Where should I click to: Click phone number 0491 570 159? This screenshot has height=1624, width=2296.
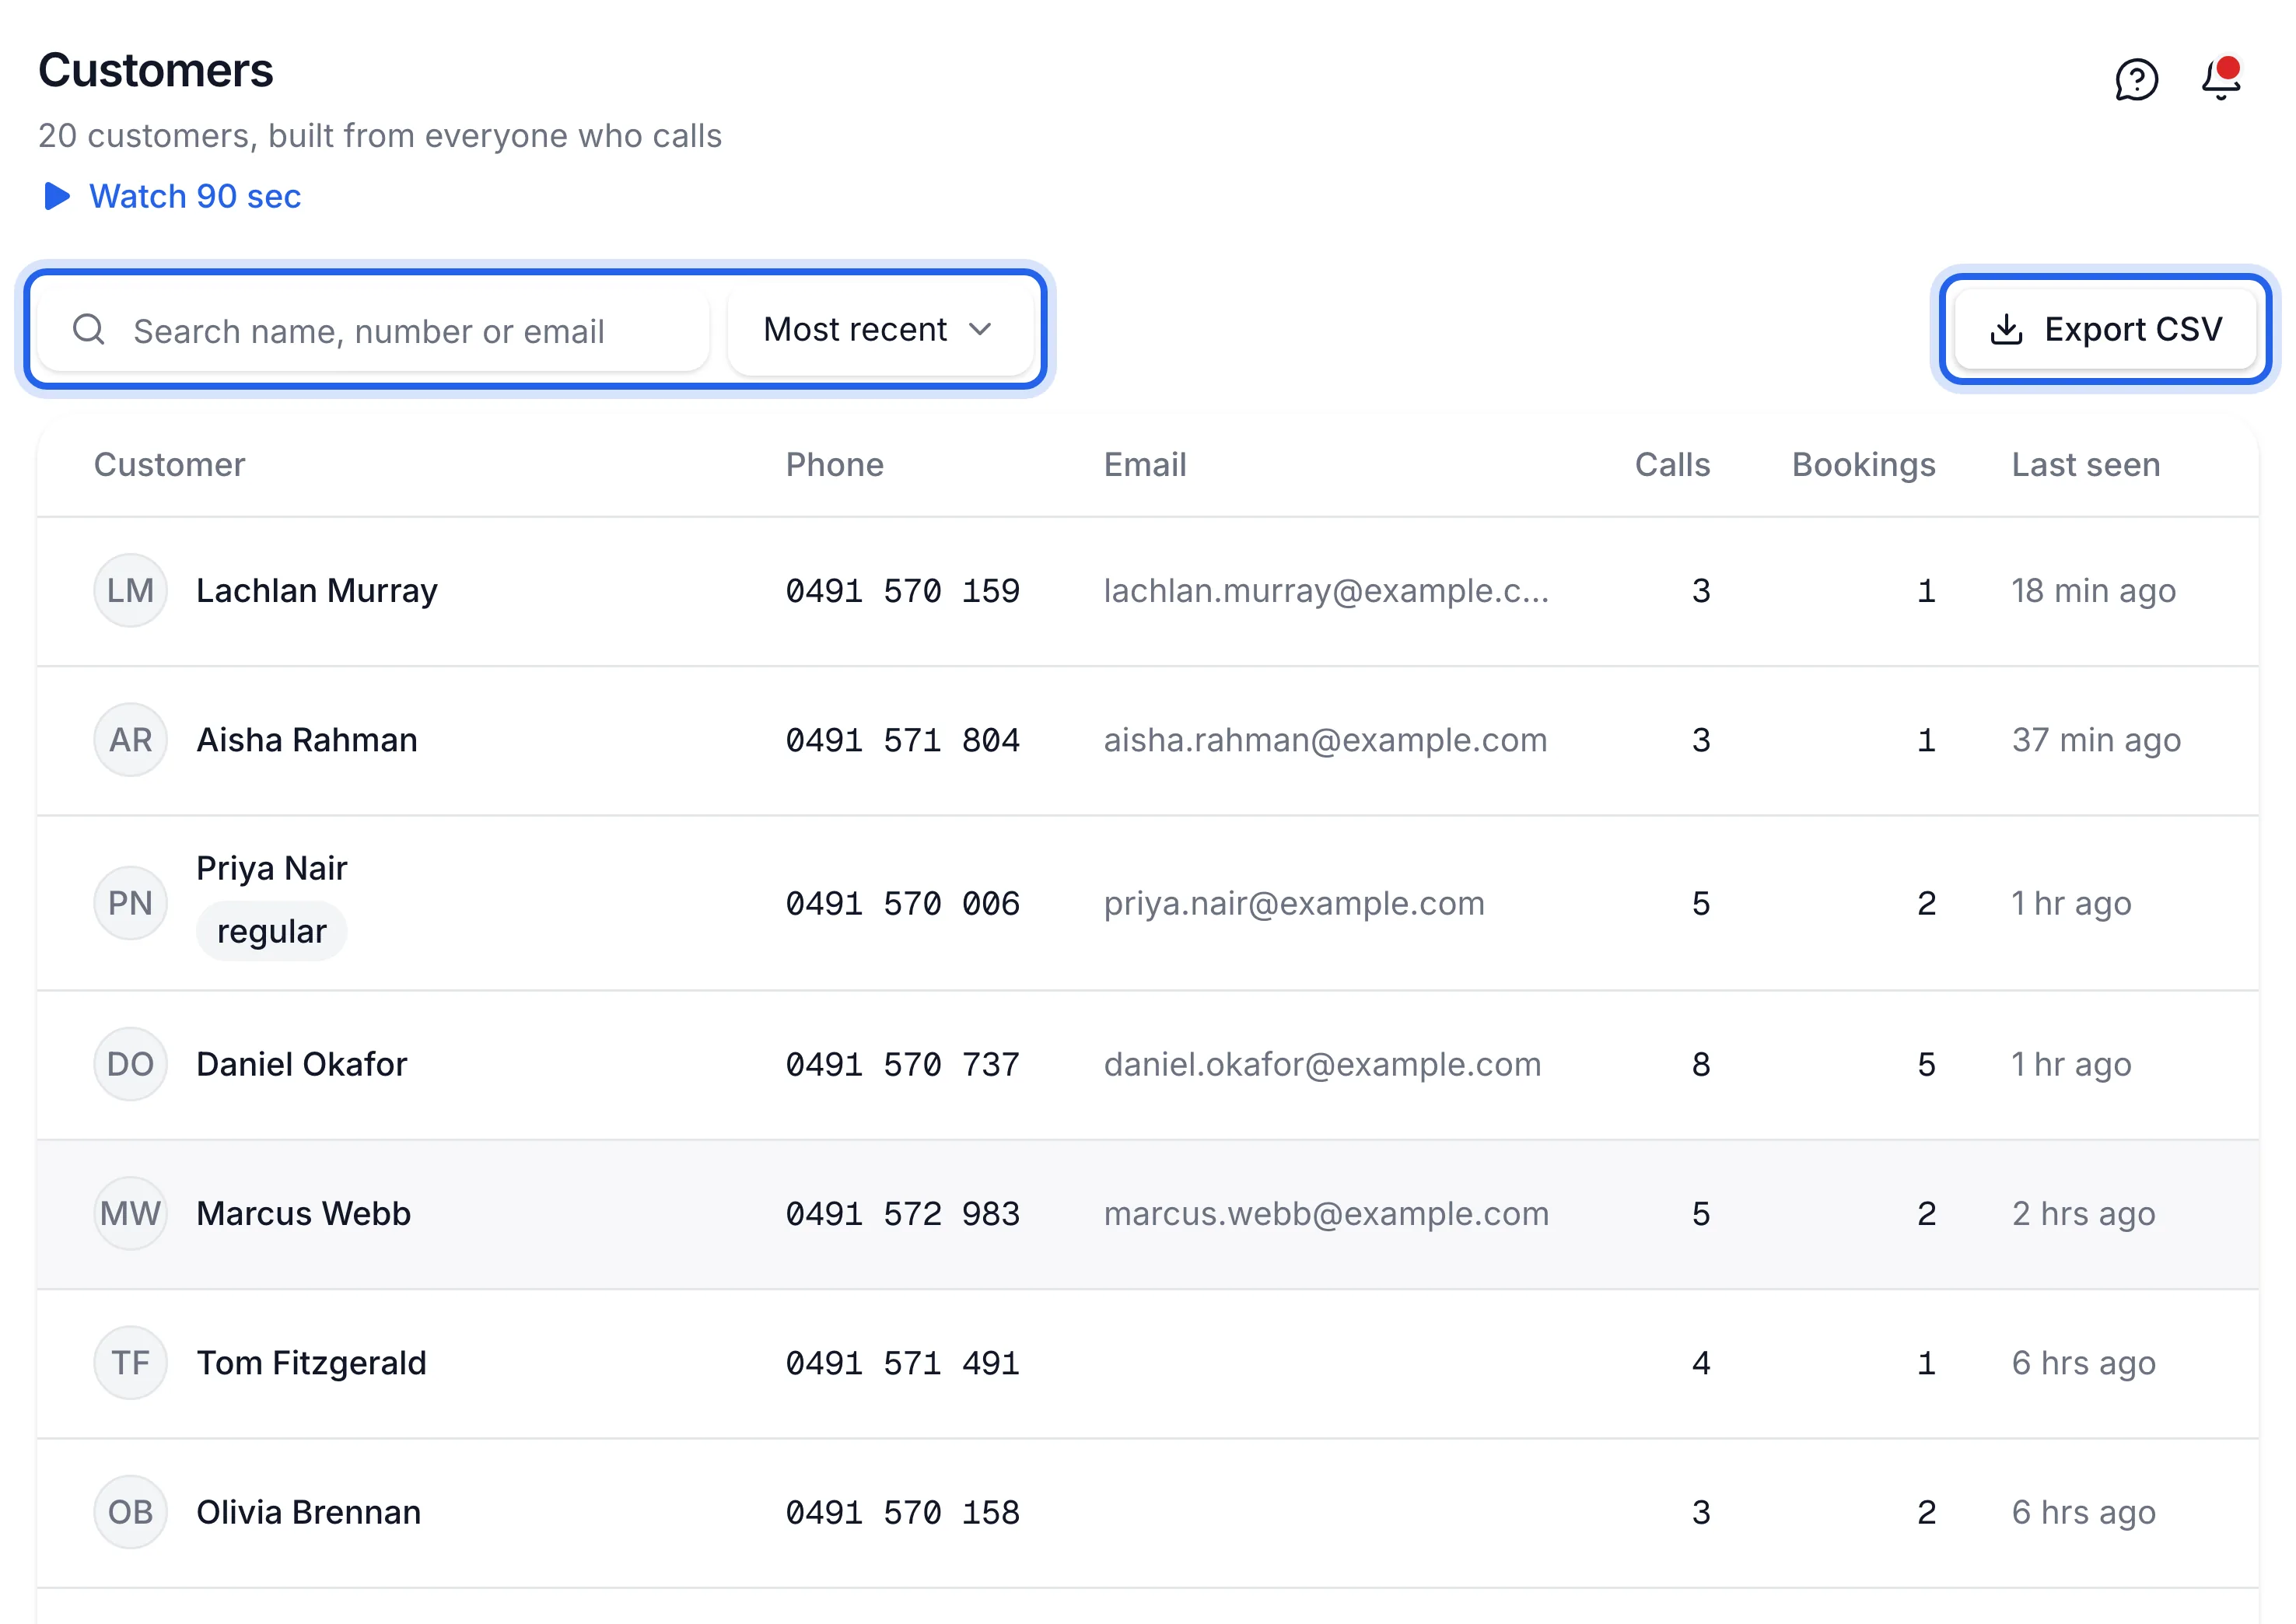(903, 591)
